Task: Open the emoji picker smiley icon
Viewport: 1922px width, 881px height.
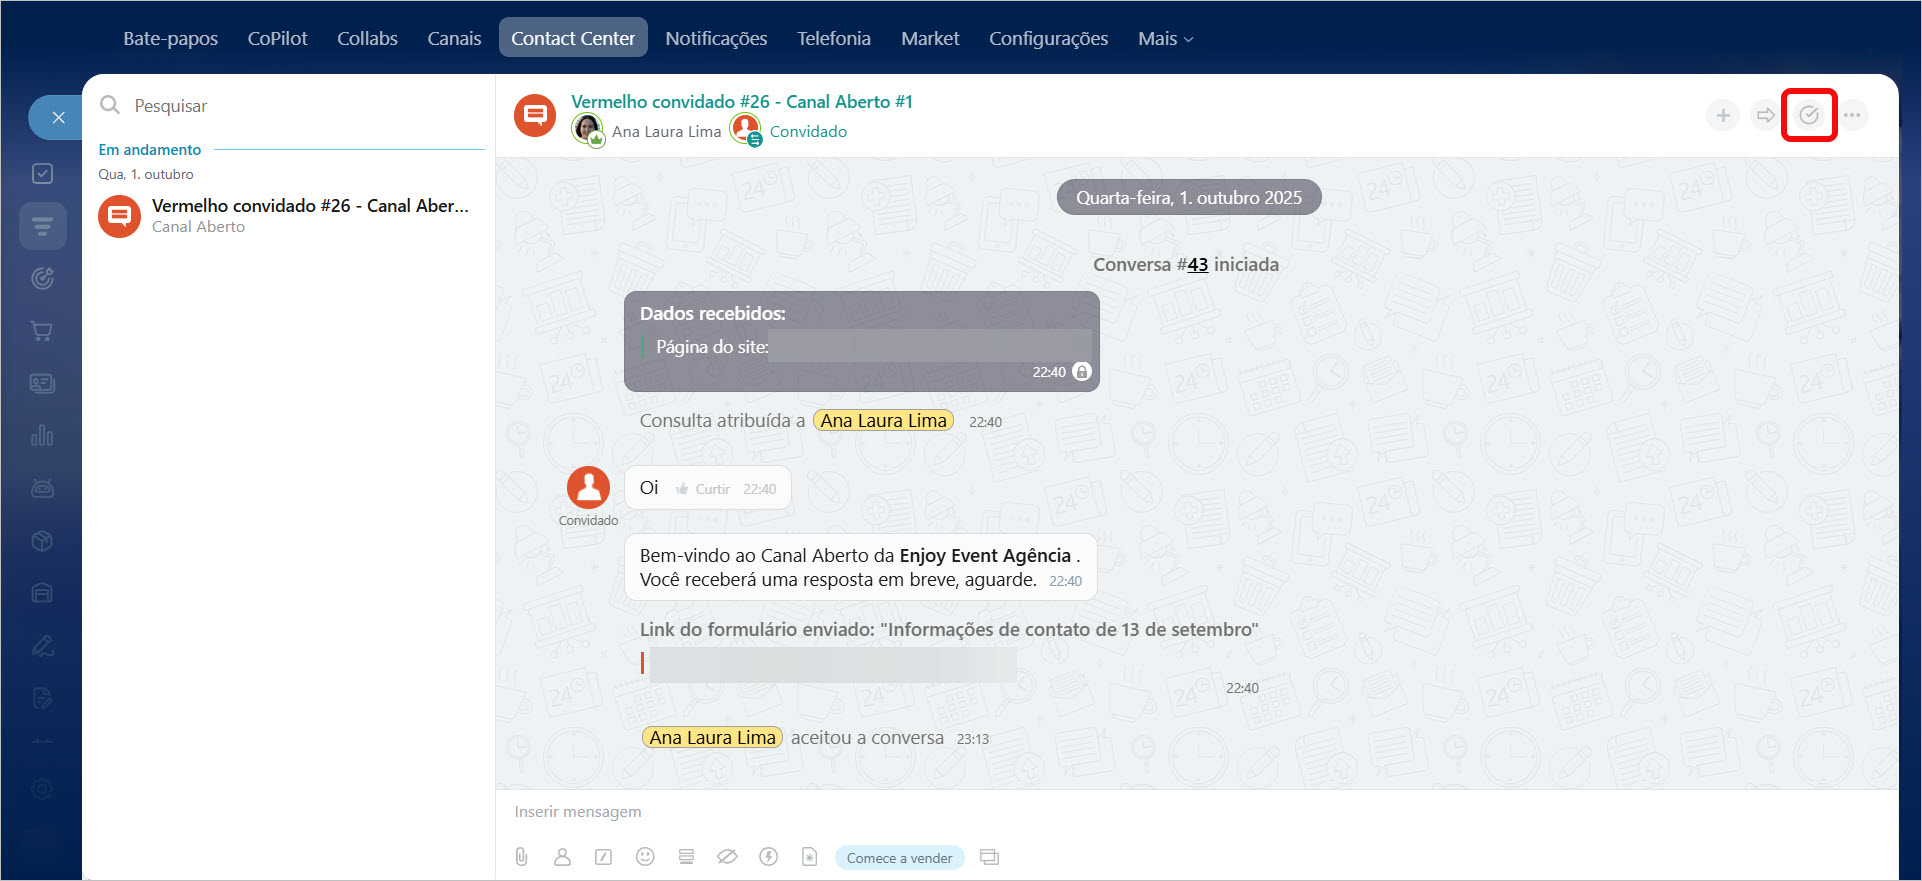Action: (x=645, y=857)
